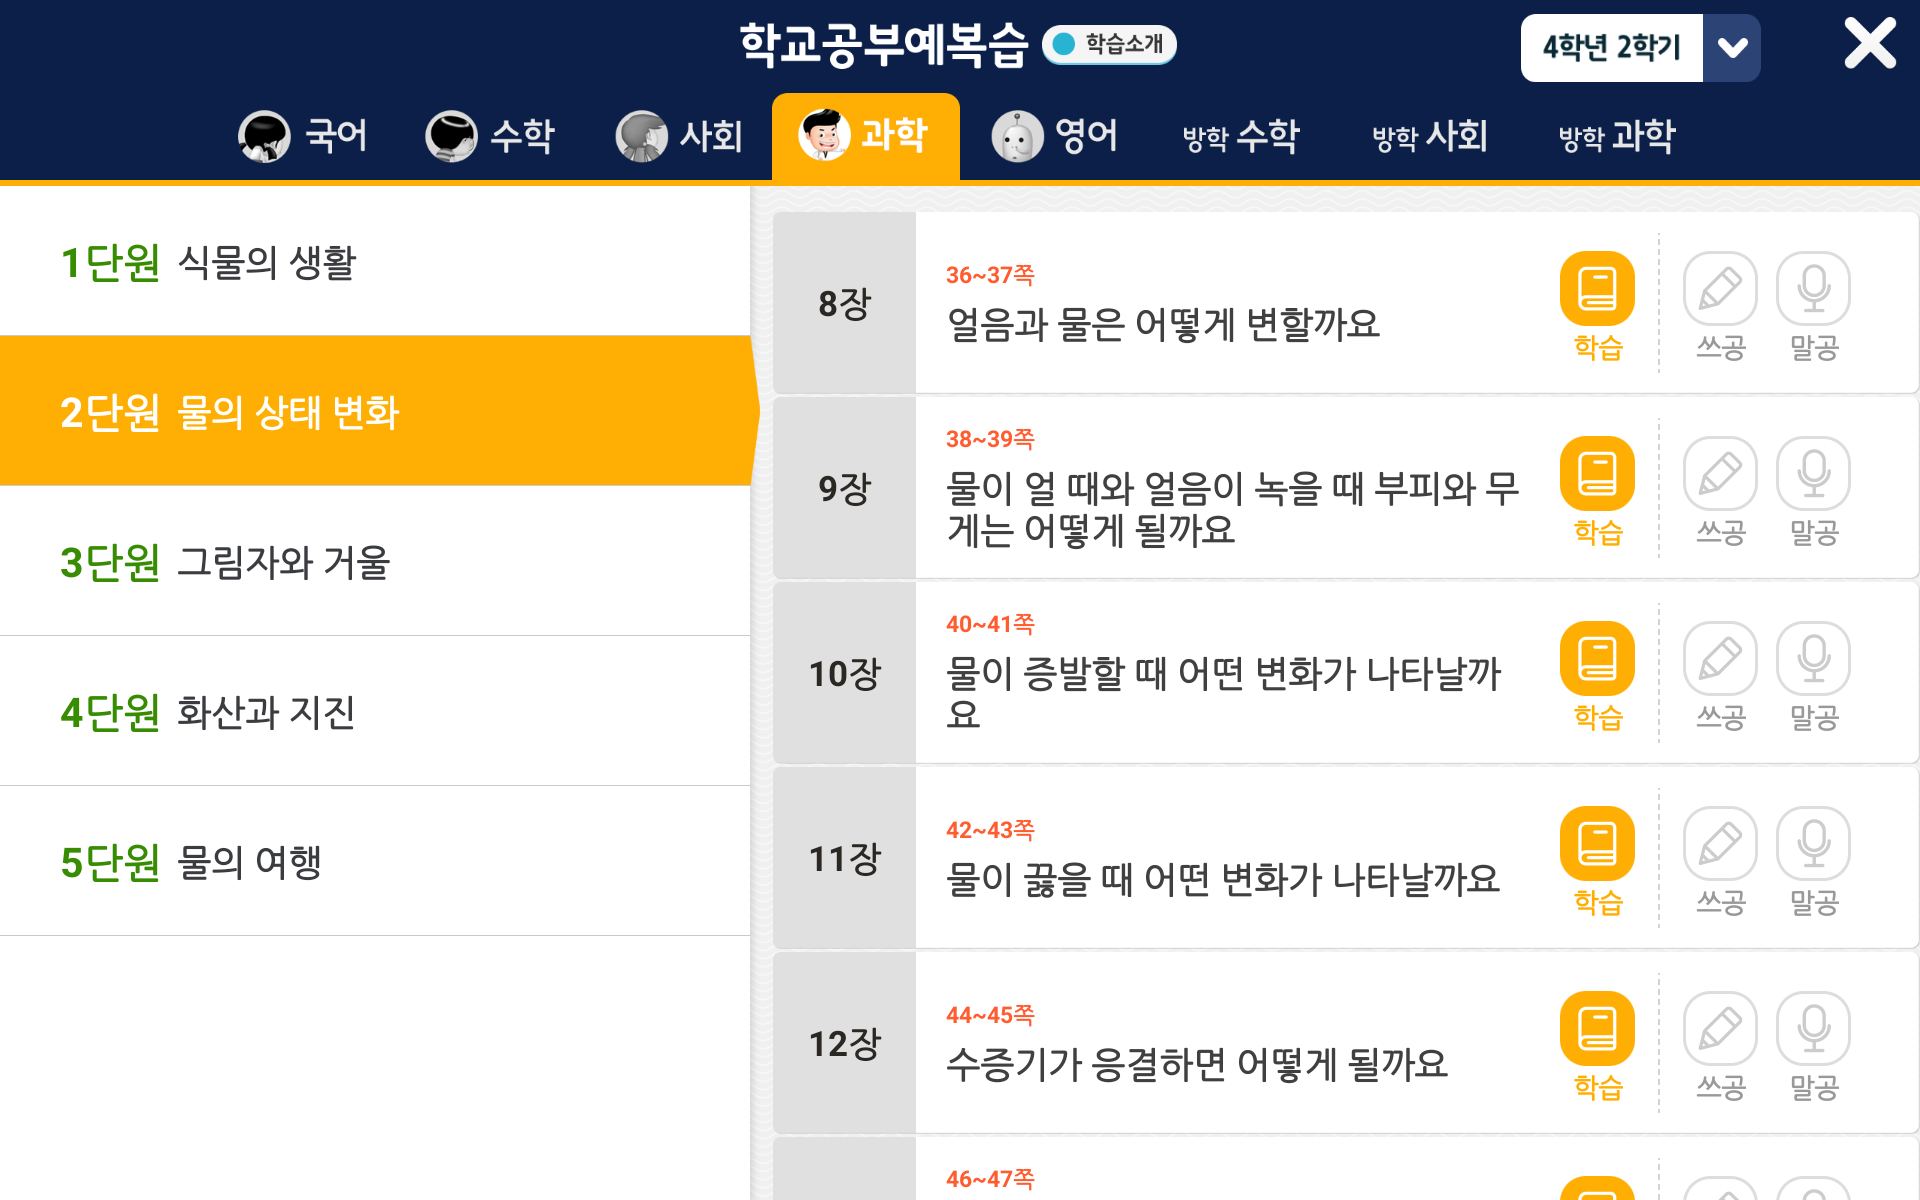Open 학습 book icon for 11장
This screenshot has width=1920, height=1200.
tap(1597, 844)
